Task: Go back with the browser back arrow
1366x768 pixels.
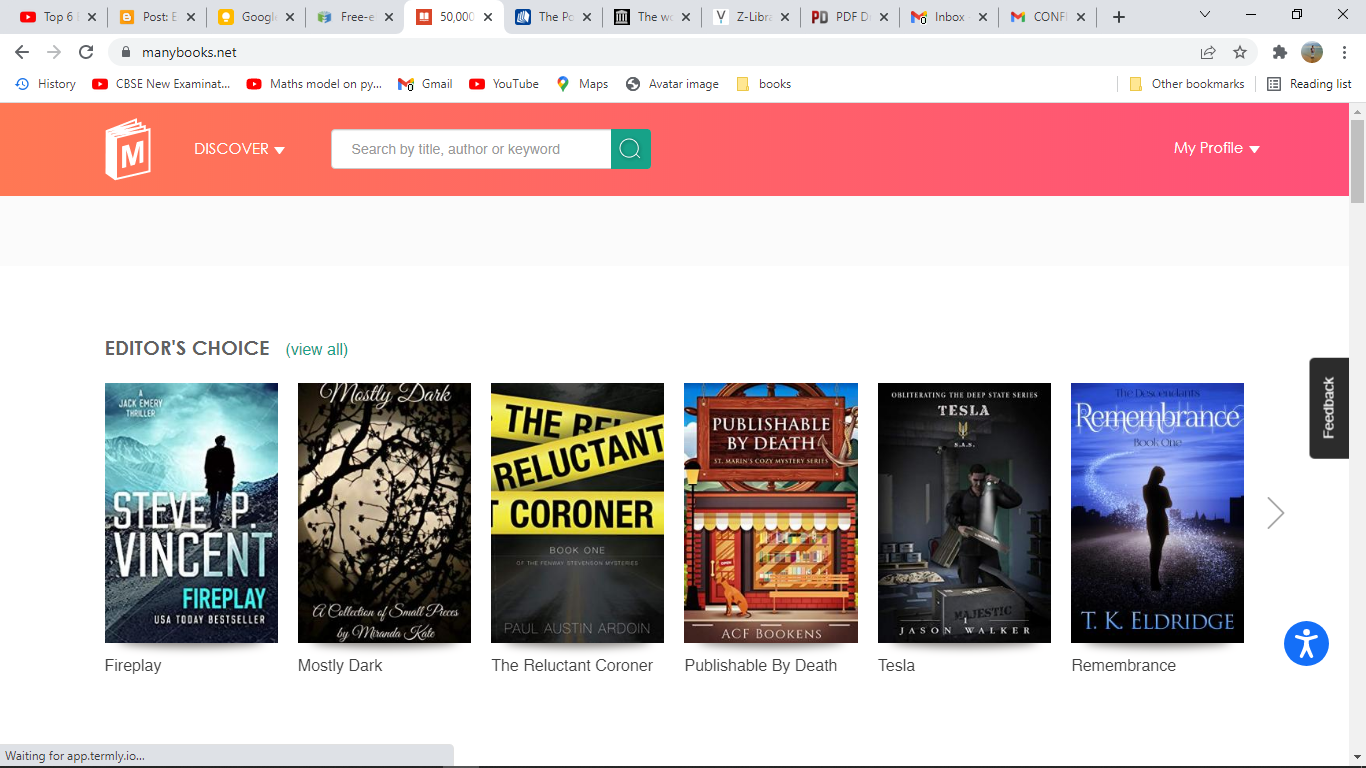Action: click(22, 52)
